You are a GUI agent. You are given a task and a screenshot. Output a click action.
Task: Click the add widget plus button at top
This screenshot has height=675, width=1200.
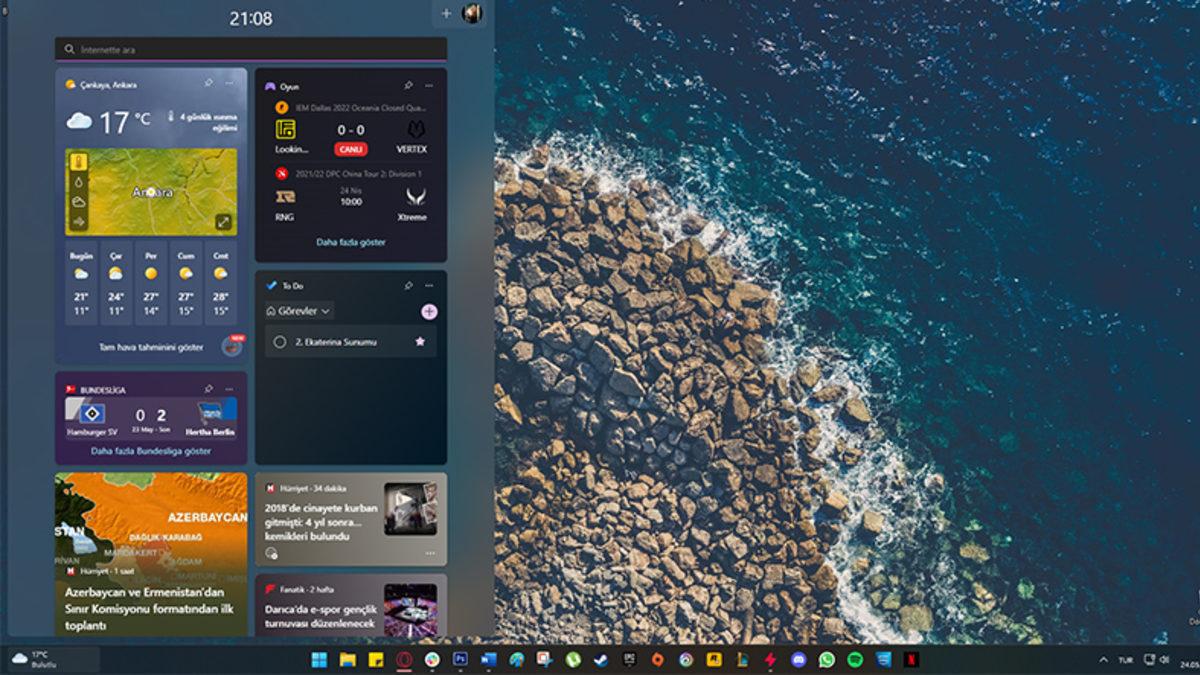point(444,13)
